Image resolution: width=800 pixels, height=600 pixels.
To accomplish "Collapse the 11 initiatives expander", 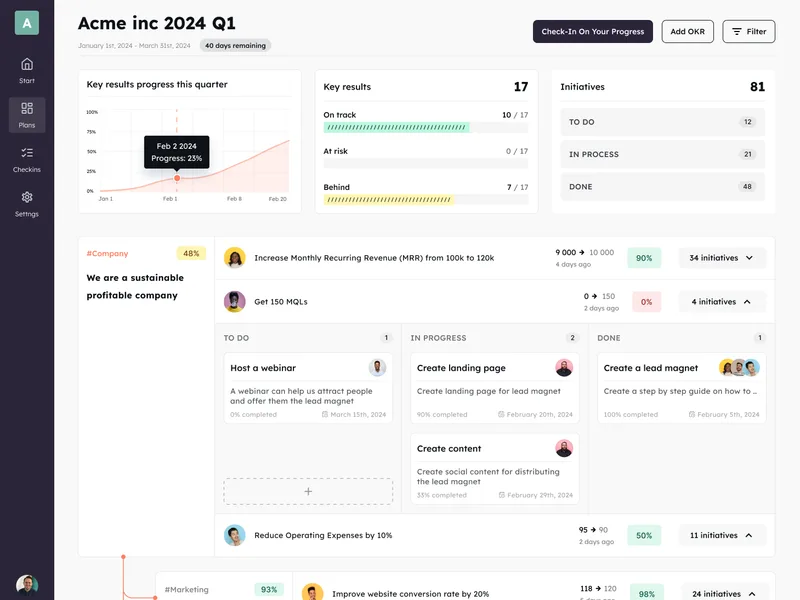I will point(721,535).
